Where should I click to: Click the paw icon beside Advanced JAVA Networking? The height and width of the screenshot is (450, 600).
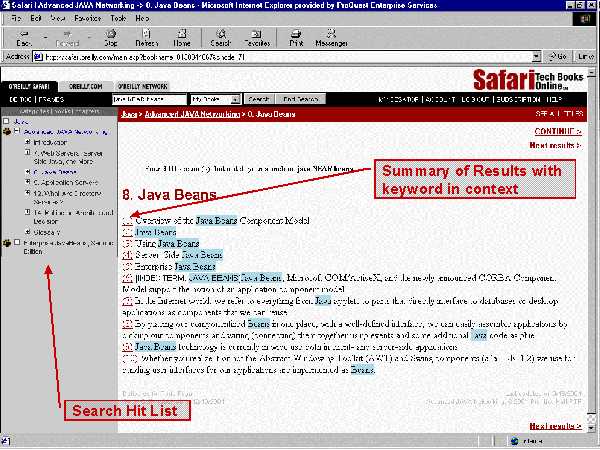pyautogui.click(x=7, y=132)
